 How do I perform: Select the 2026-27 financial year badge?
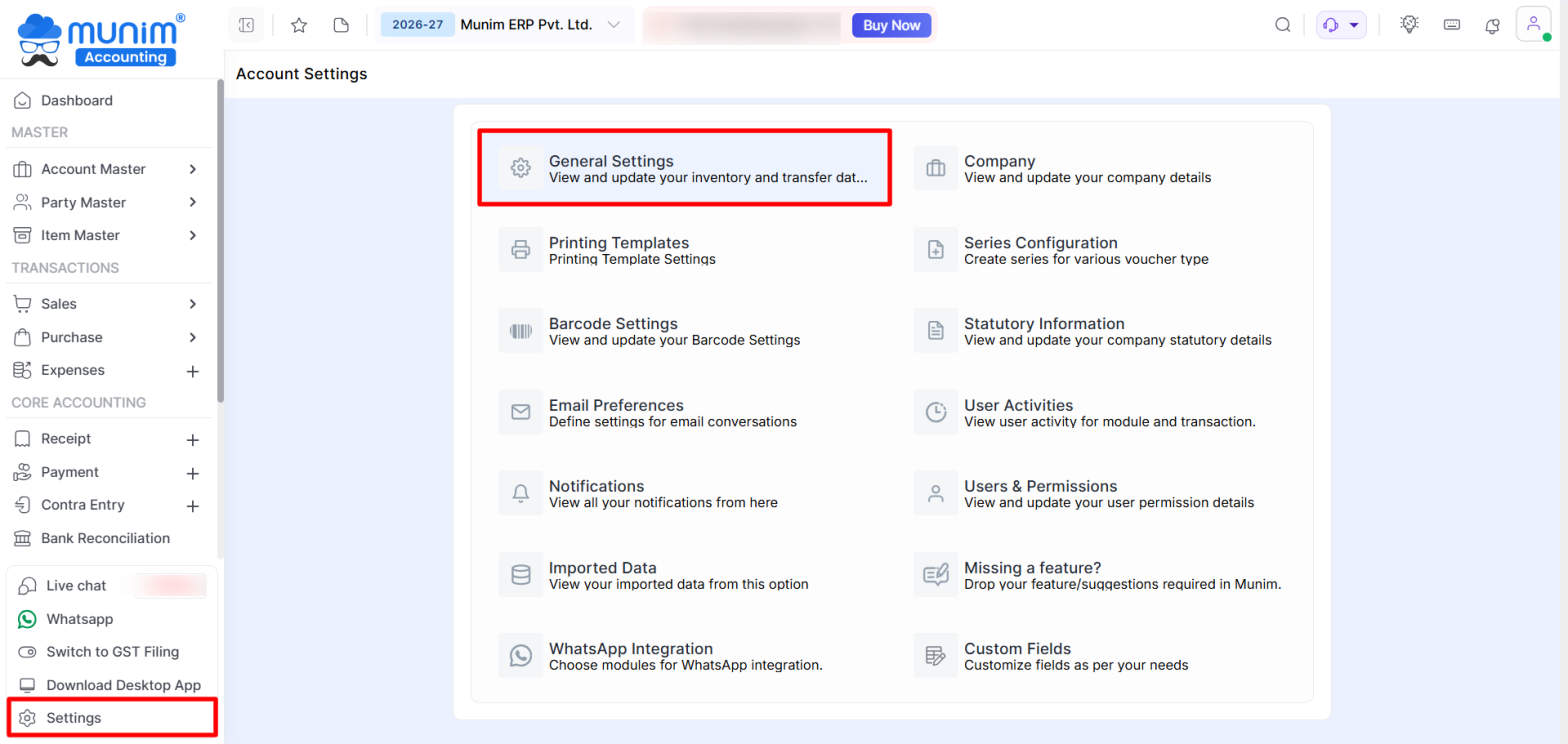click(418, 25)
